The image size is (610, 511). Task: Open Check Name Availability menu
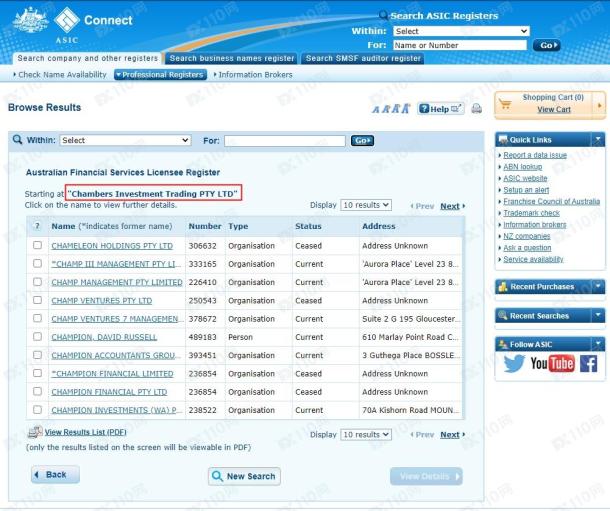point(60,75)
